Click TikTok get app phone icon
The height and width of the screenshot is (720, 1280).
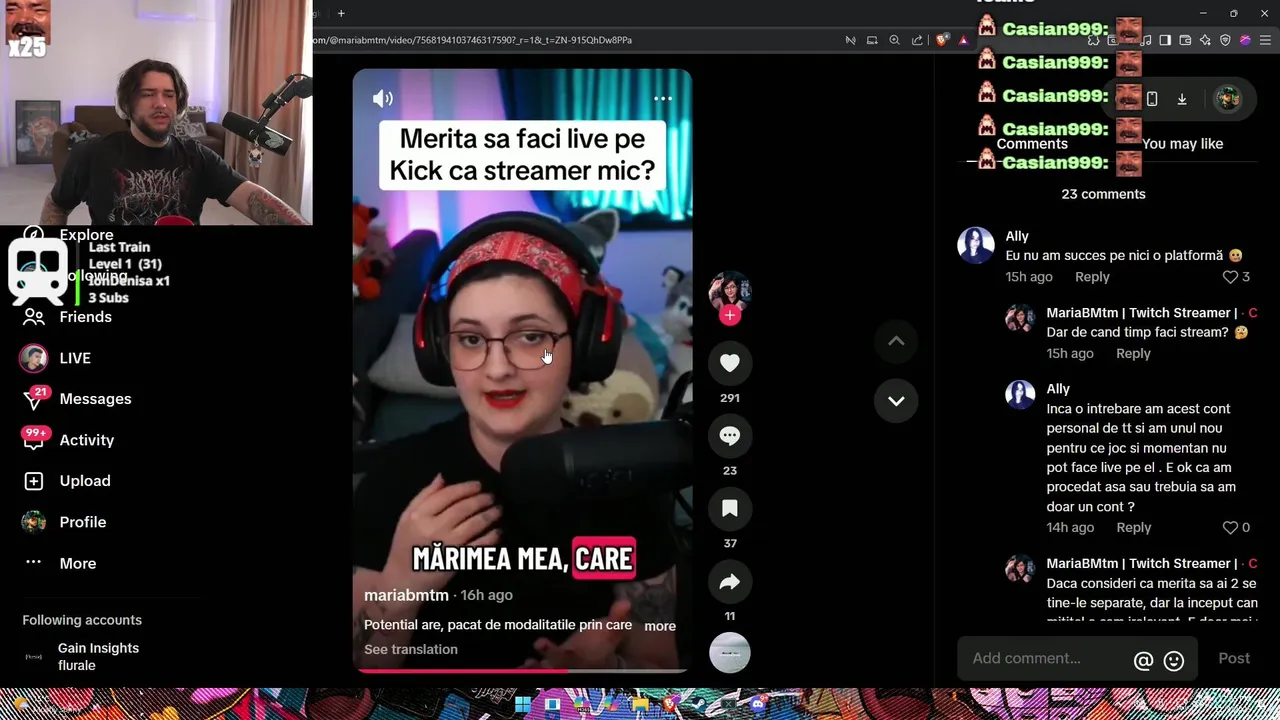[x=1152, y=99]
